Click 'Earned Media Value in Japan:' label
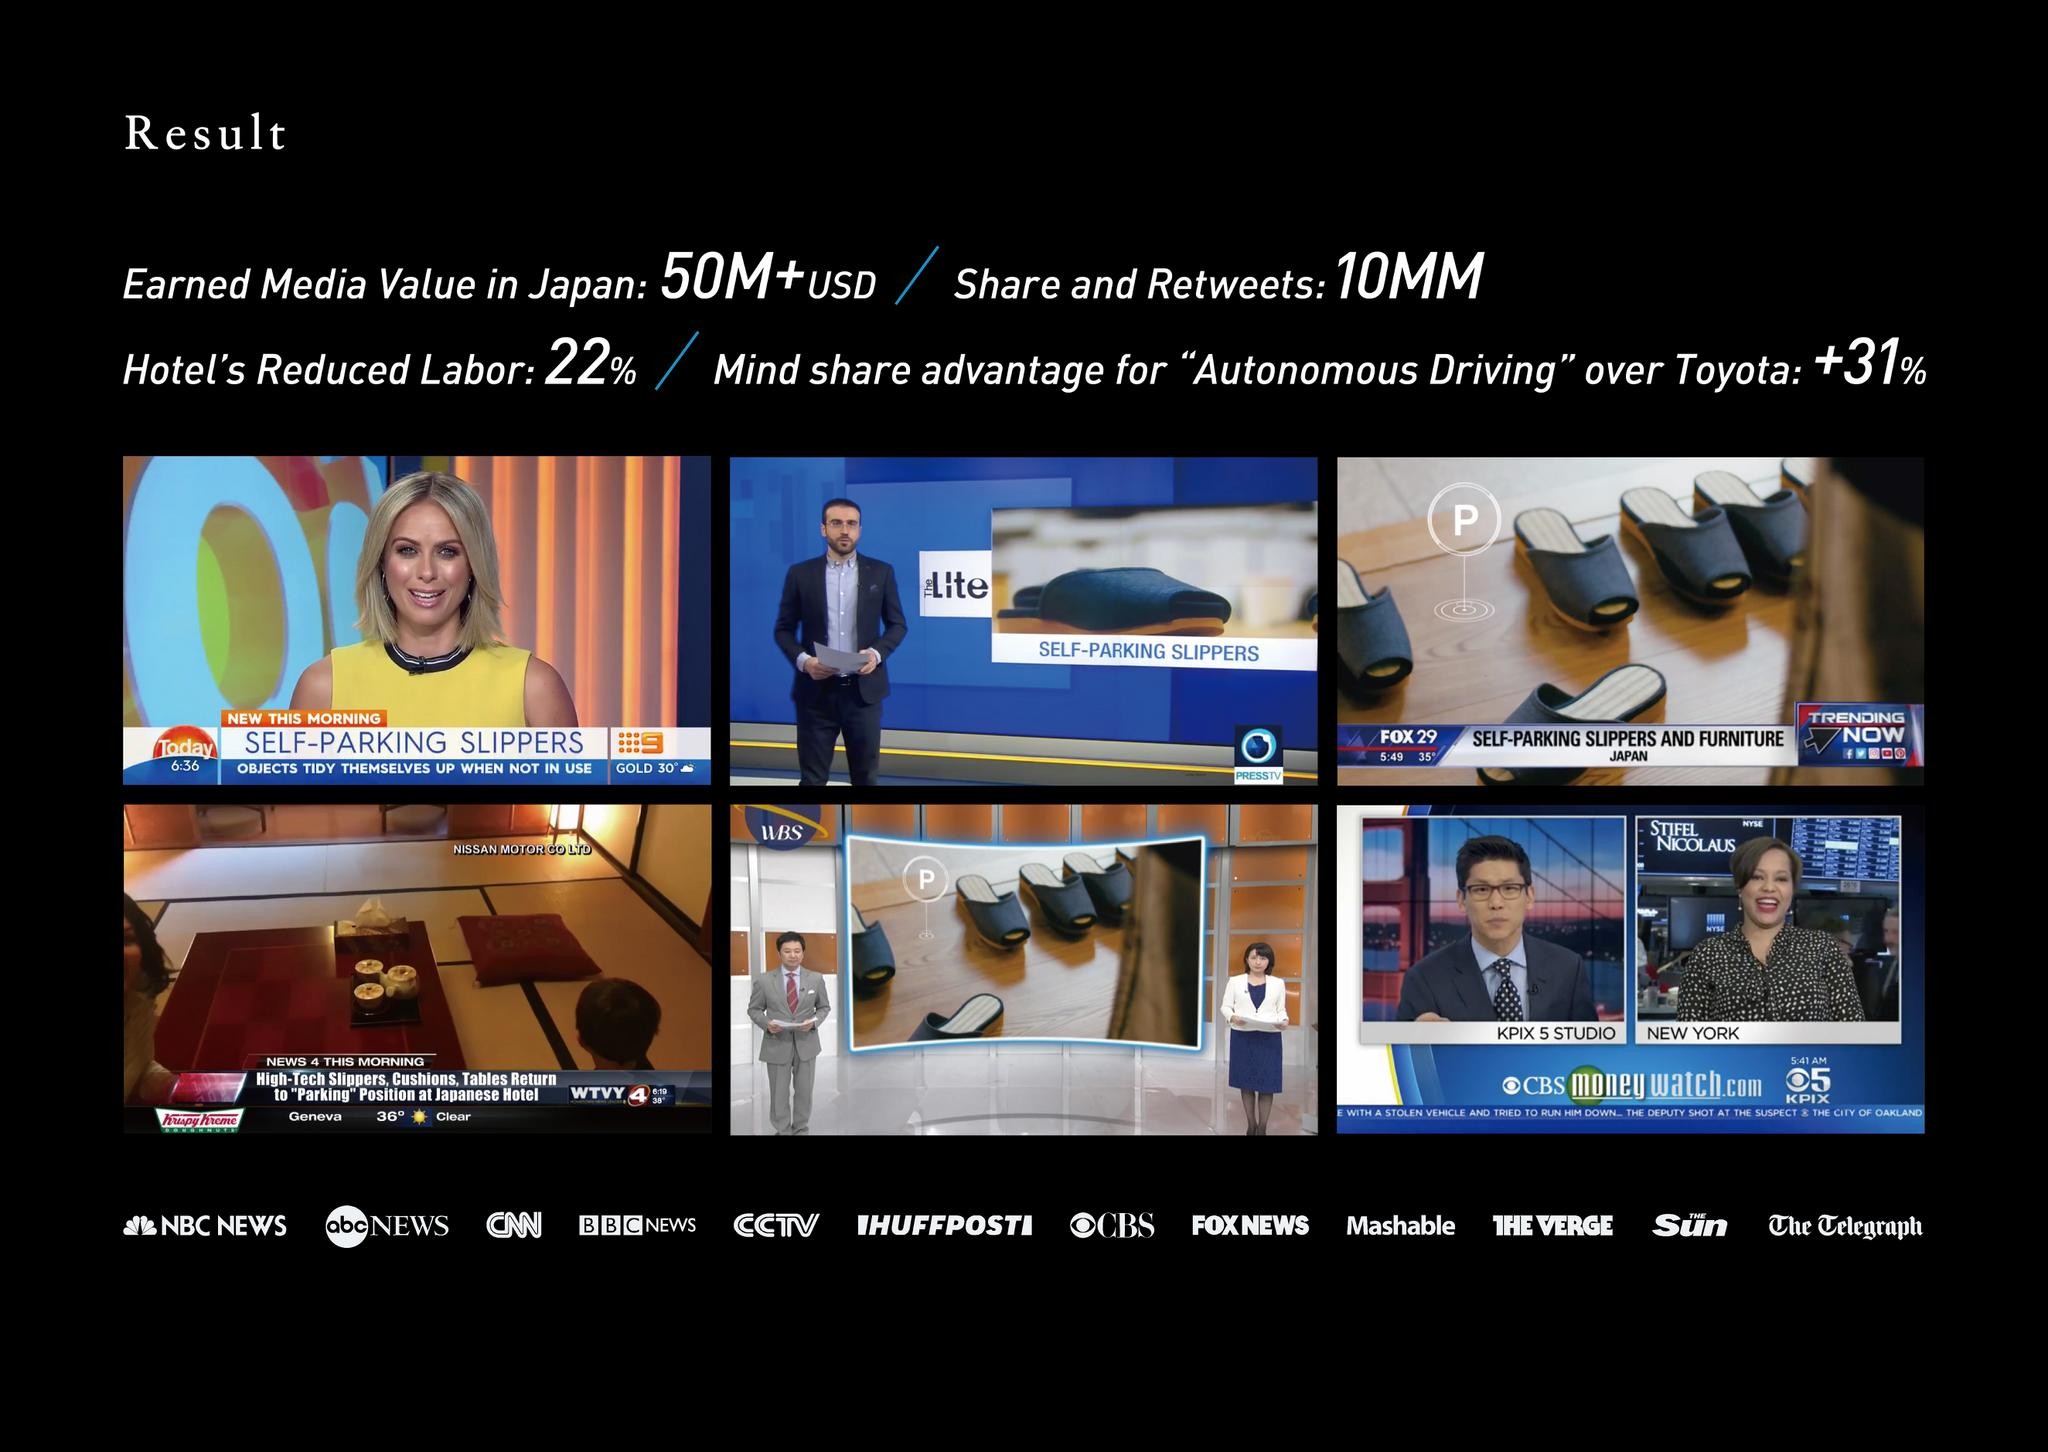This screenshot has width=2048, height=1452. [385, 285]
